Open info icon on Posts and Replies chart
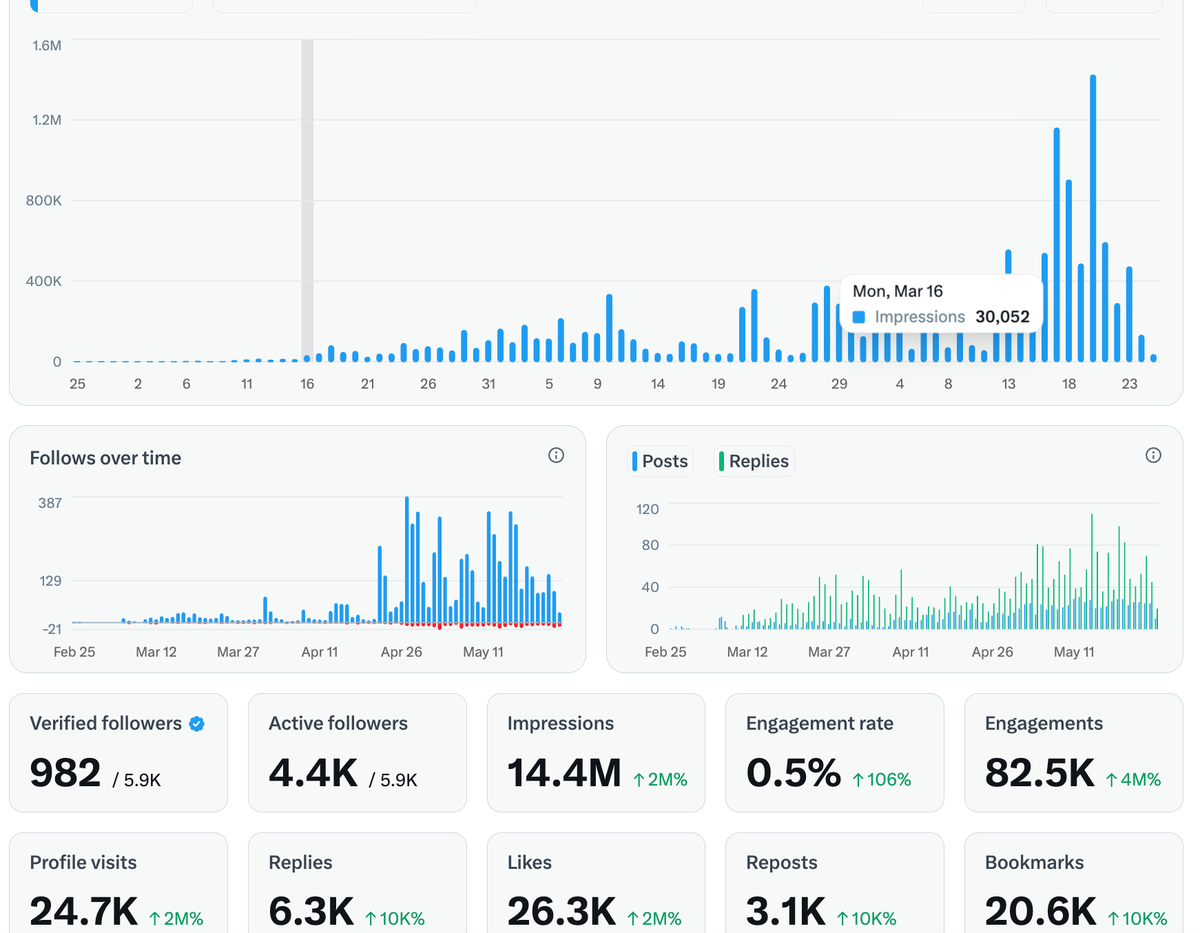Image resolution: width=1200 pixels, height=933 pixels. coord(1153,455)
